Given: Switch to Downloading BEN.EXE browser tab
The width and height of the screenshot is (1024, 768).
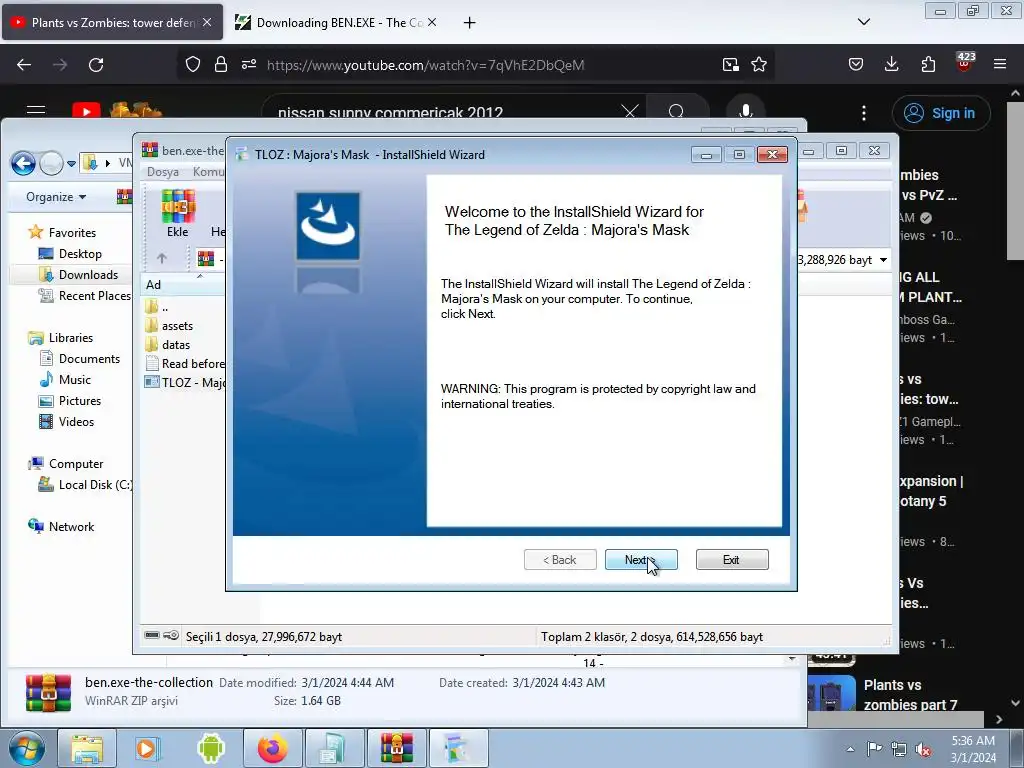Looking at the screenshot, I should pyautogui.click(x=334, y=22).
